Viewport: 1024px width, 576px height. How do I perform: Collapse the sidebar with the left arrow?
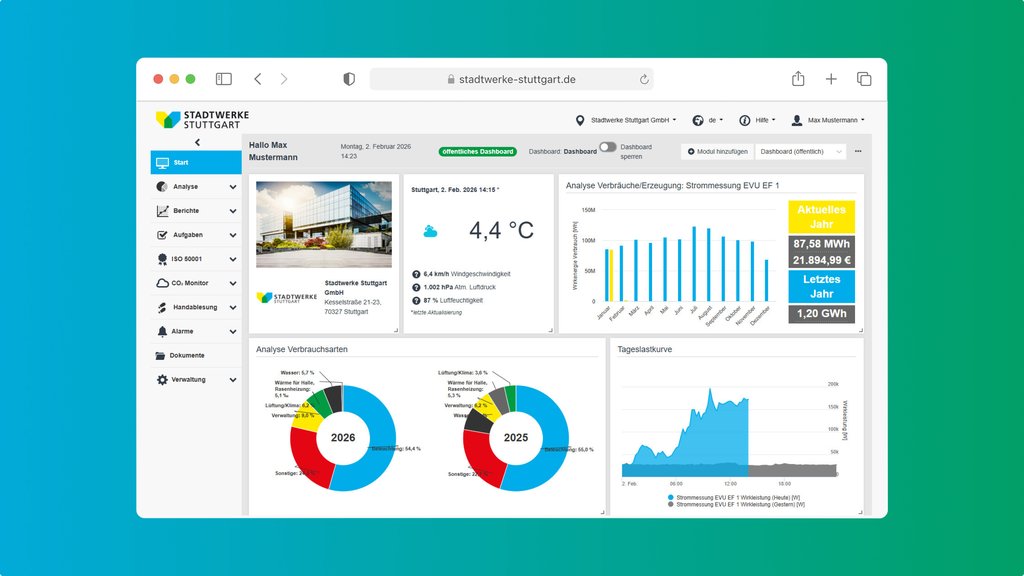(197, 142)
